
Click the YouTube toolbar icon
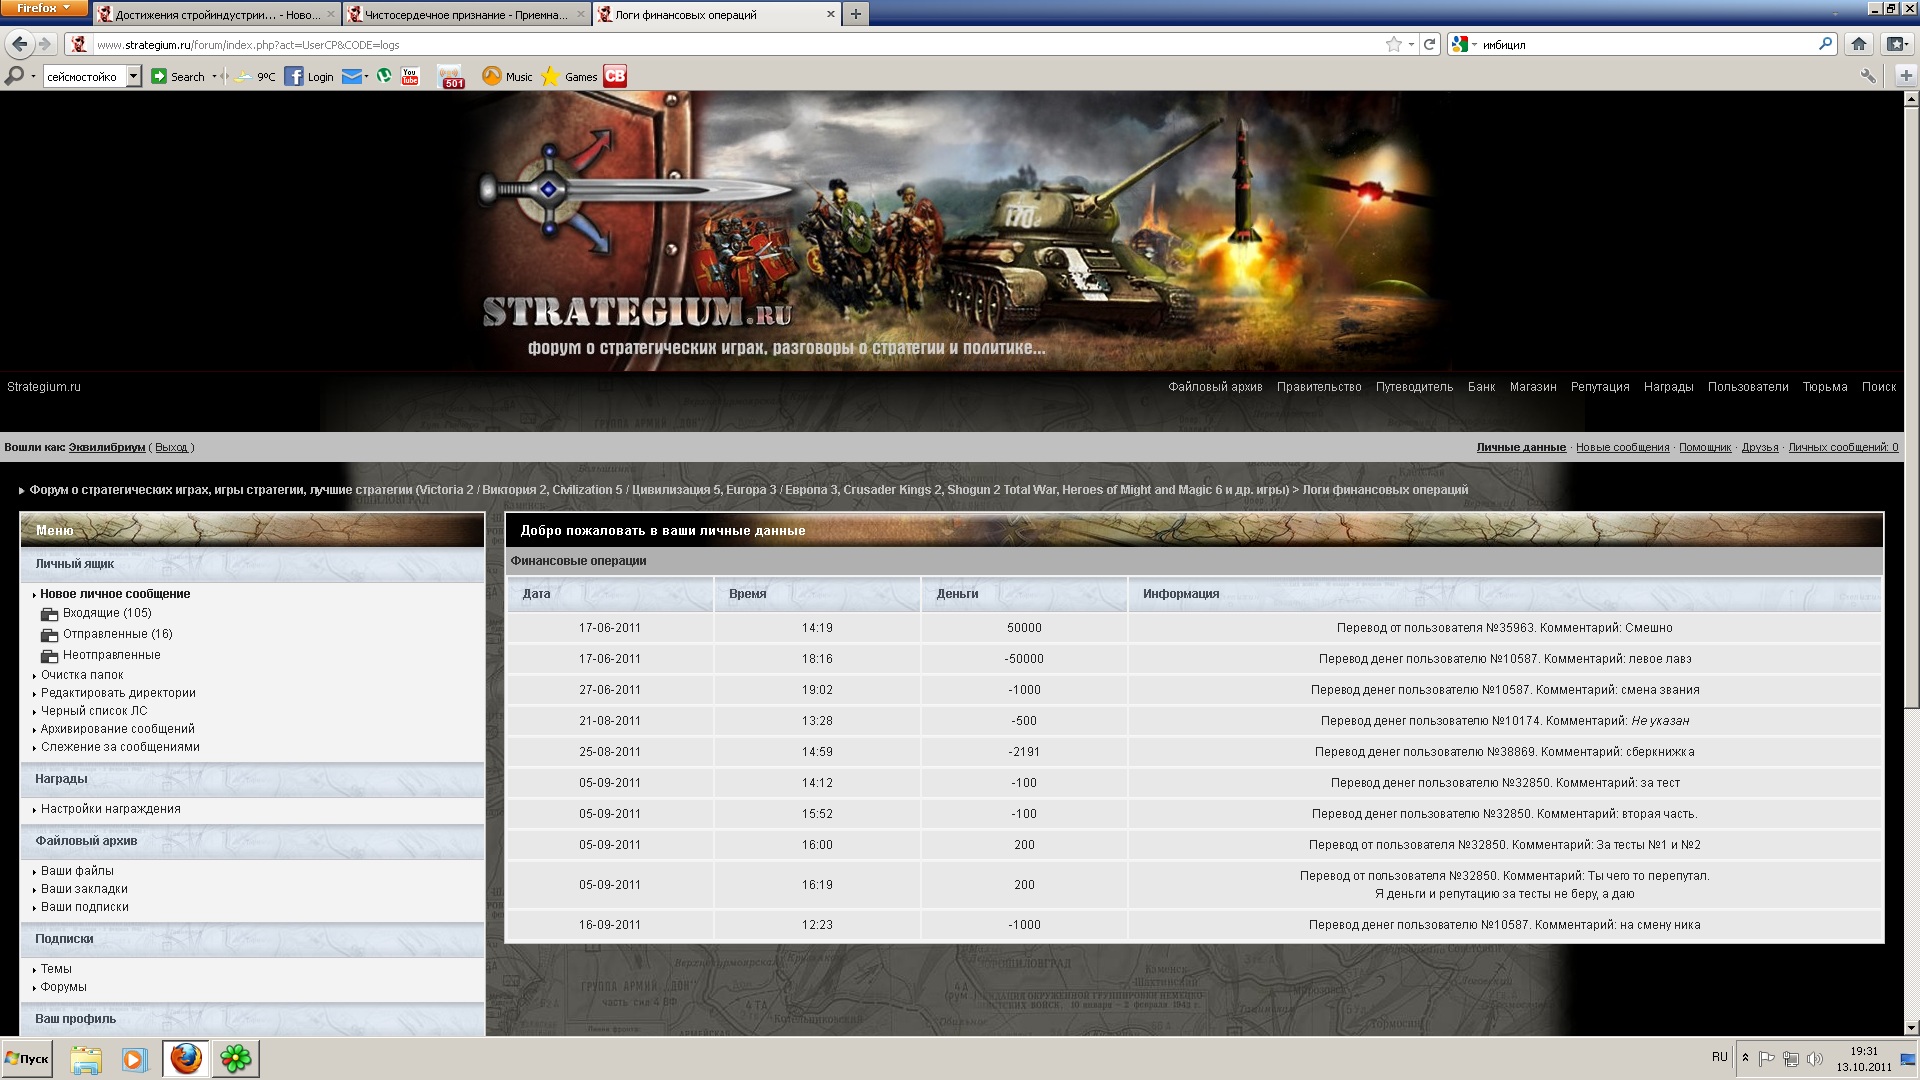tap(410, 76)
